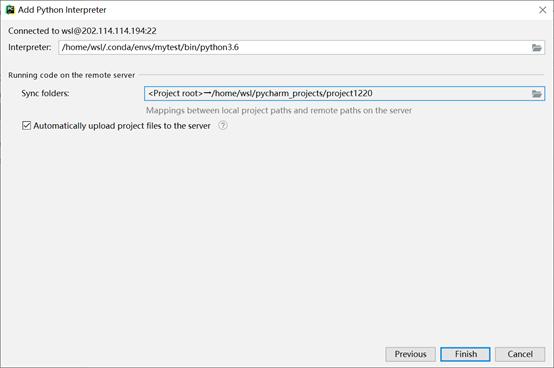Click the Interpreter: label
Viewport: 554px width, 368px height.
[x=30, y=47]
